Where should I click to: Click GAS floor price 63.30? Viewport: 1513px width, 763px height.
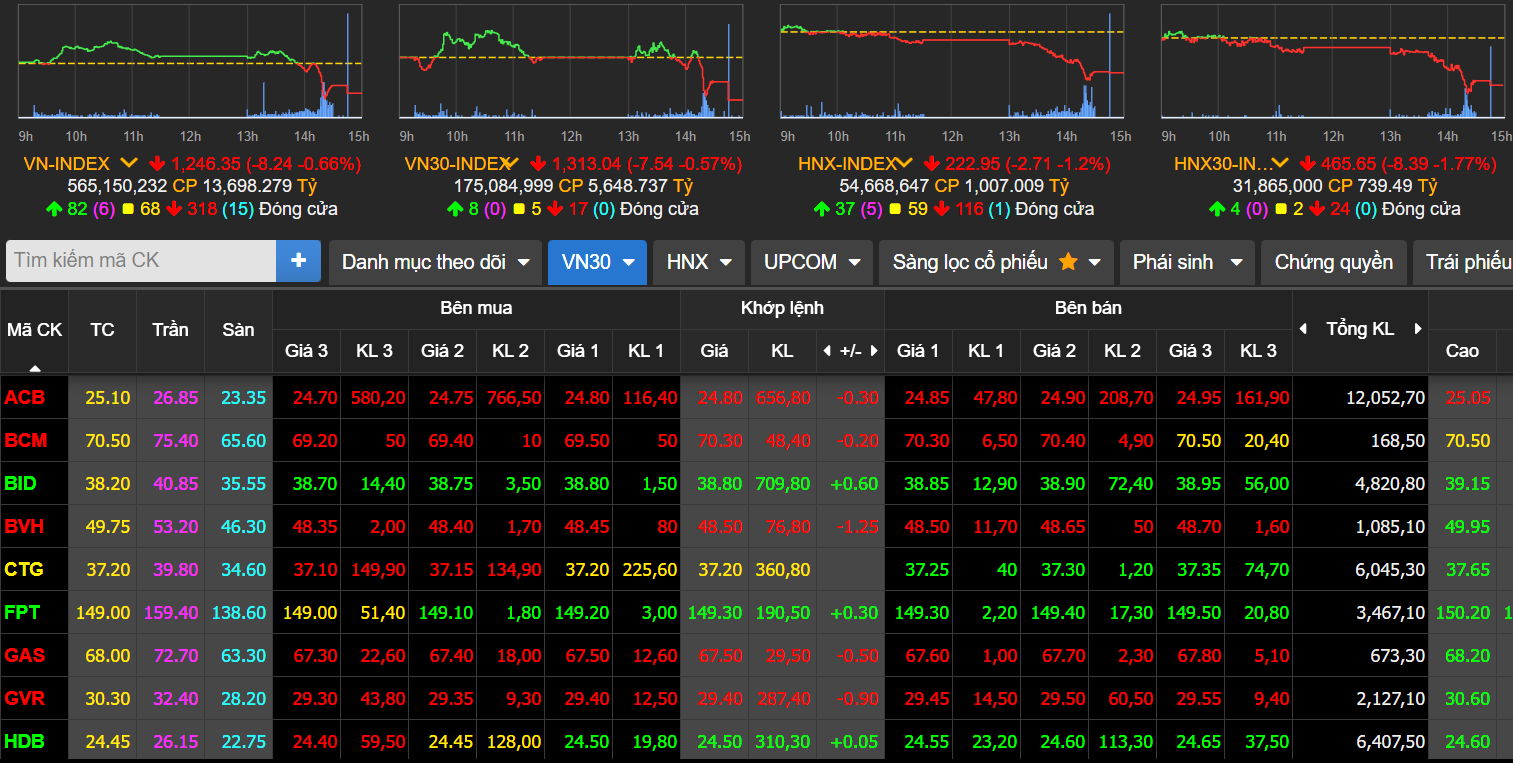point(243,656)
